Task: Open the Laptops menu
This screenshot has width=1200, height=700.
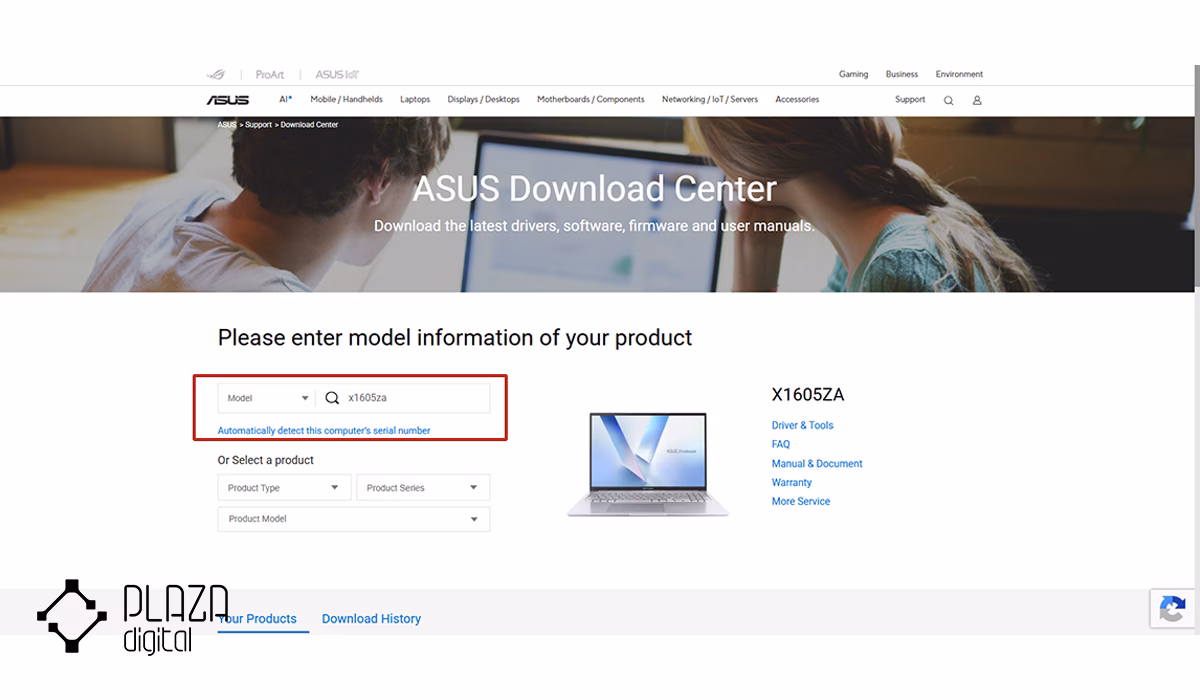Action: 415,99
